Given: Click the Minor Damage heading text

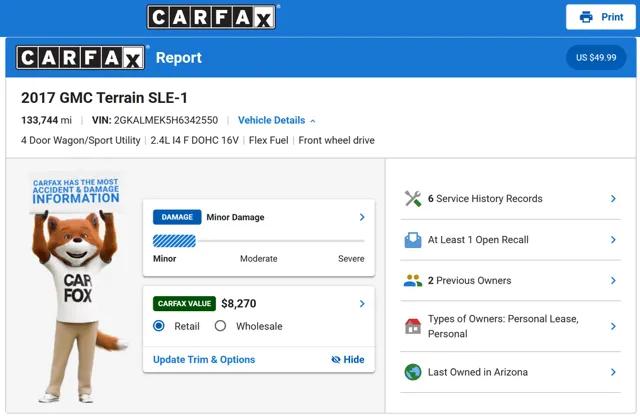Looking at the screenshot, I should pos(236,217).
